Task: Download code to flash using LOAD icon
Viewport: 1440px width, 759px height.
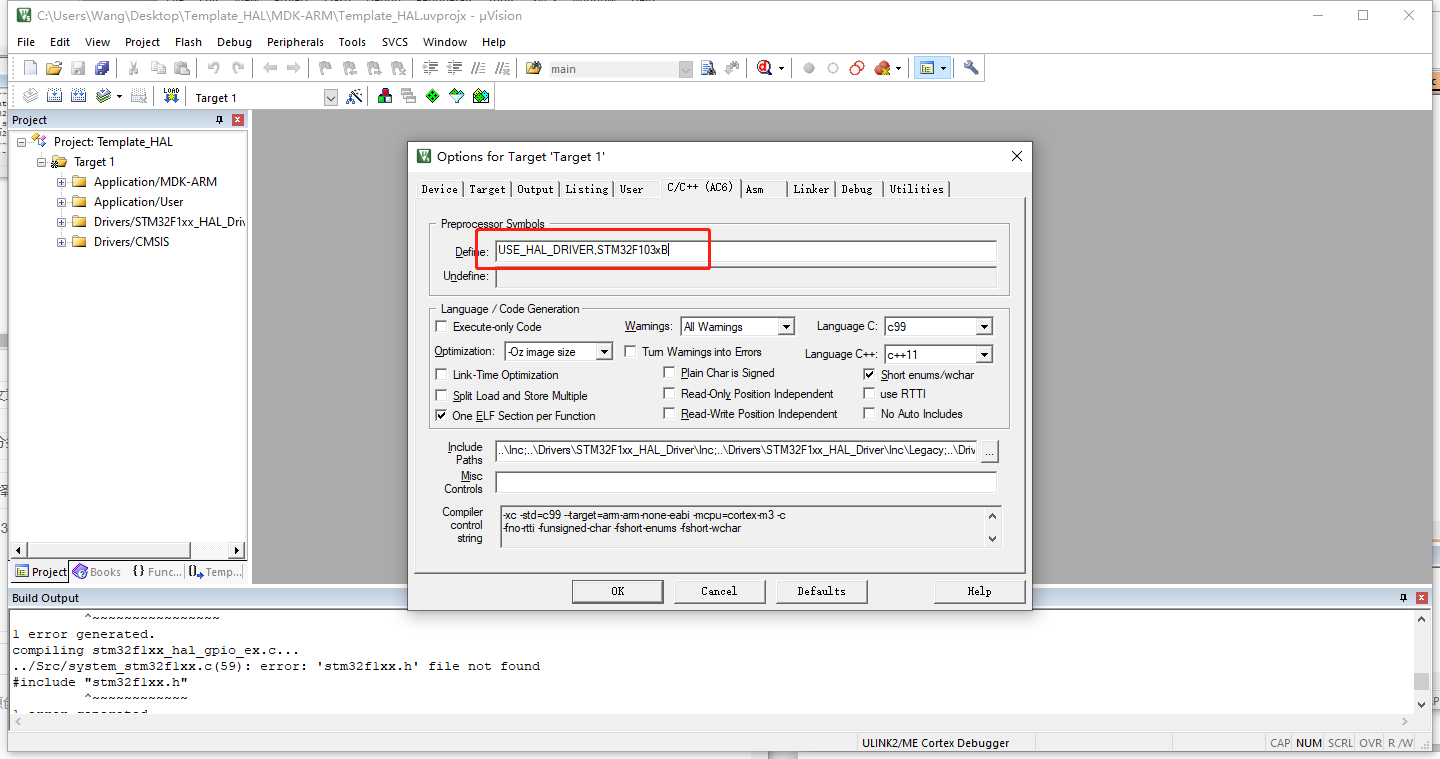Action: [171, 96]
